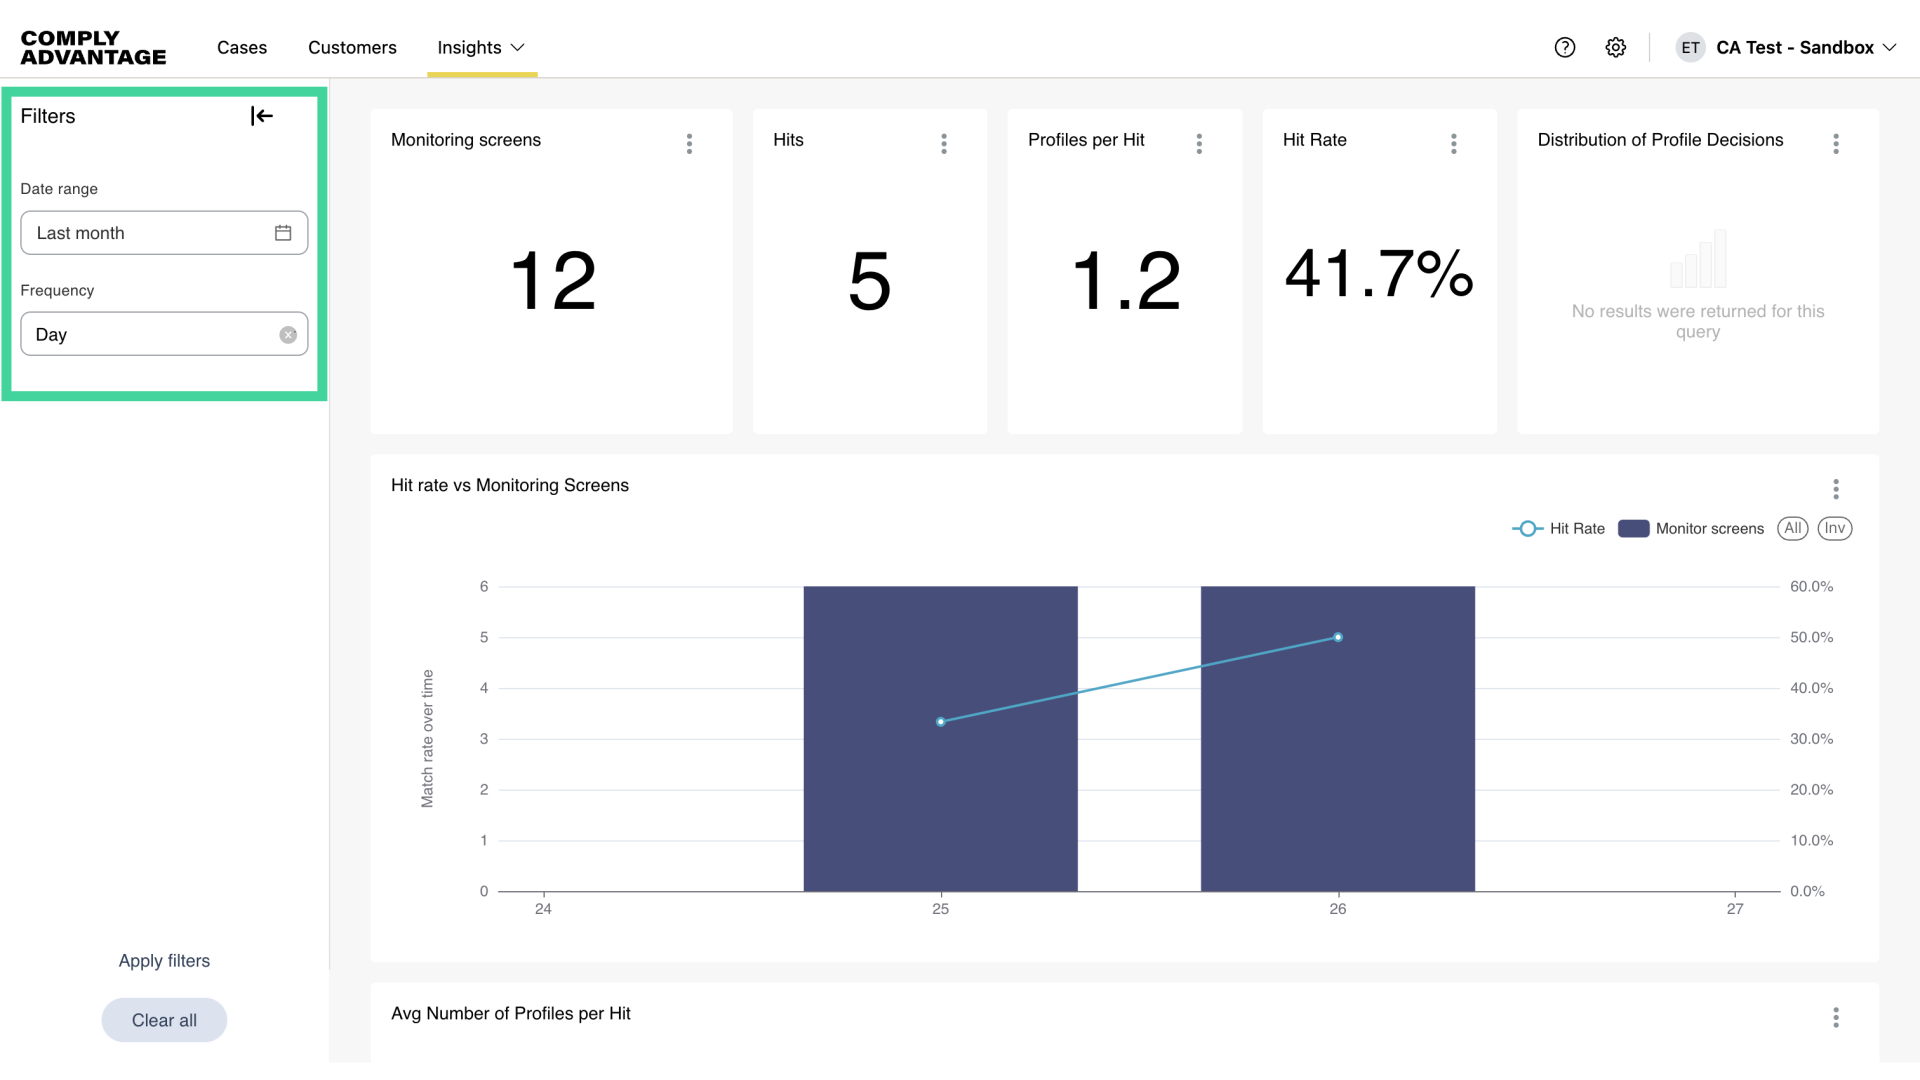This screenshot has height=1080, width=1920.
Task: Open calendar icon in Date range field
Action: point(283,233)
